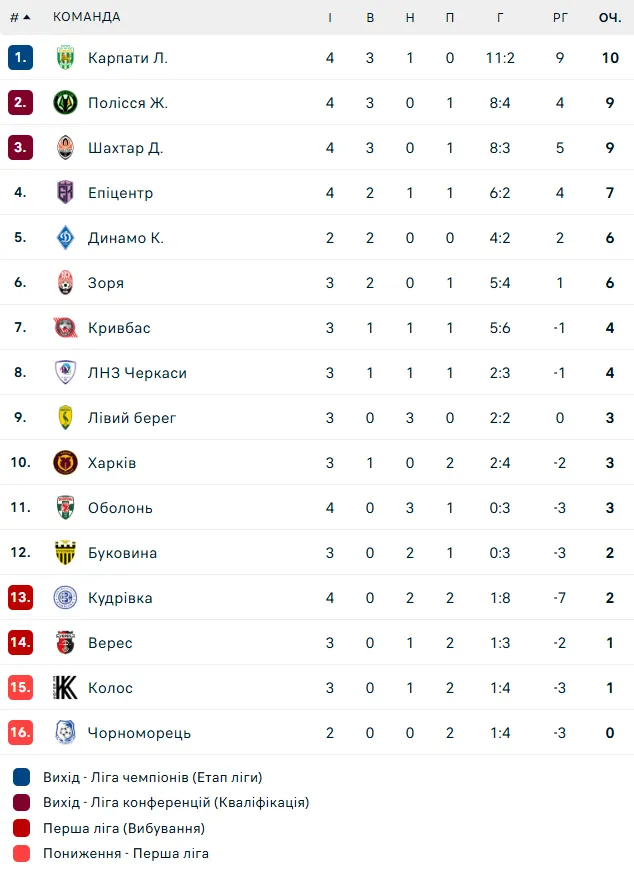Sort standings by ОЧ. points column
This screenshot has height=870, width=634.
(610, 17)
